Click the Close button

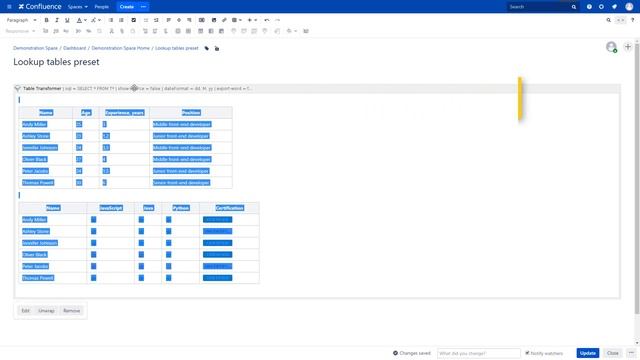613,353
